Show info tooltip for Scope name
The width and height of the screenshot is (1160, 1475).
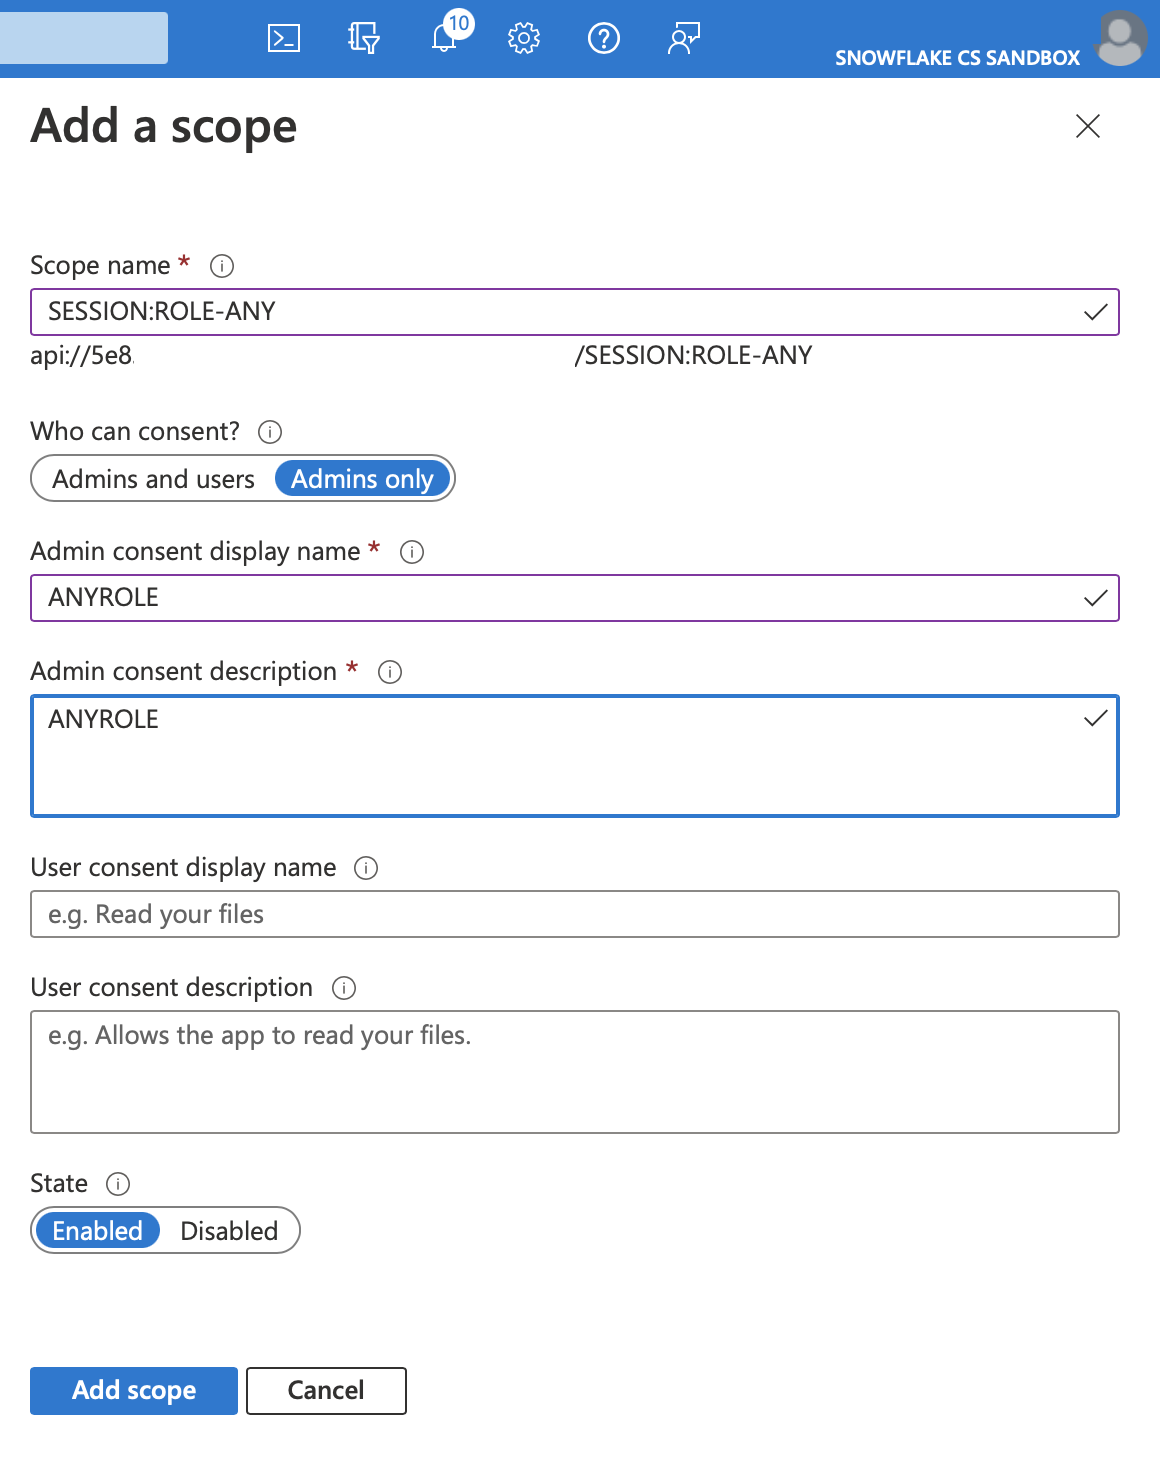pyautogui.click(x=222, y=266)
